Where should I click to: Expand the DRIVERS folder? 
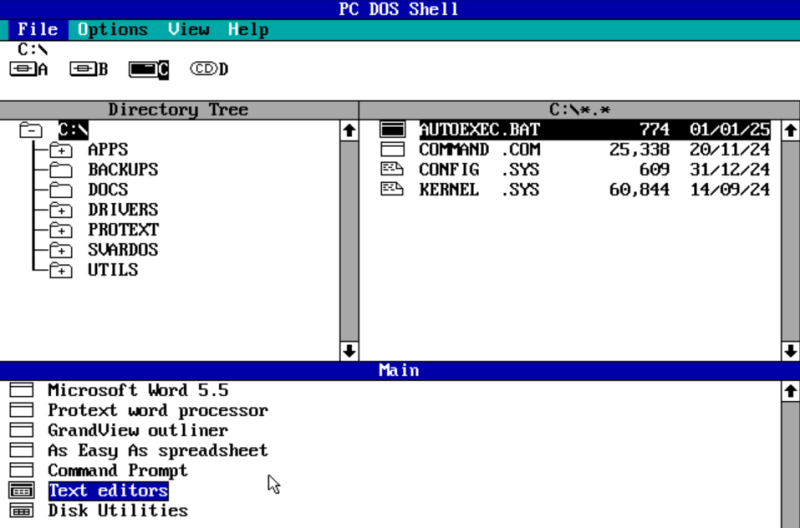pyautogui.click(x=61, y=210)
